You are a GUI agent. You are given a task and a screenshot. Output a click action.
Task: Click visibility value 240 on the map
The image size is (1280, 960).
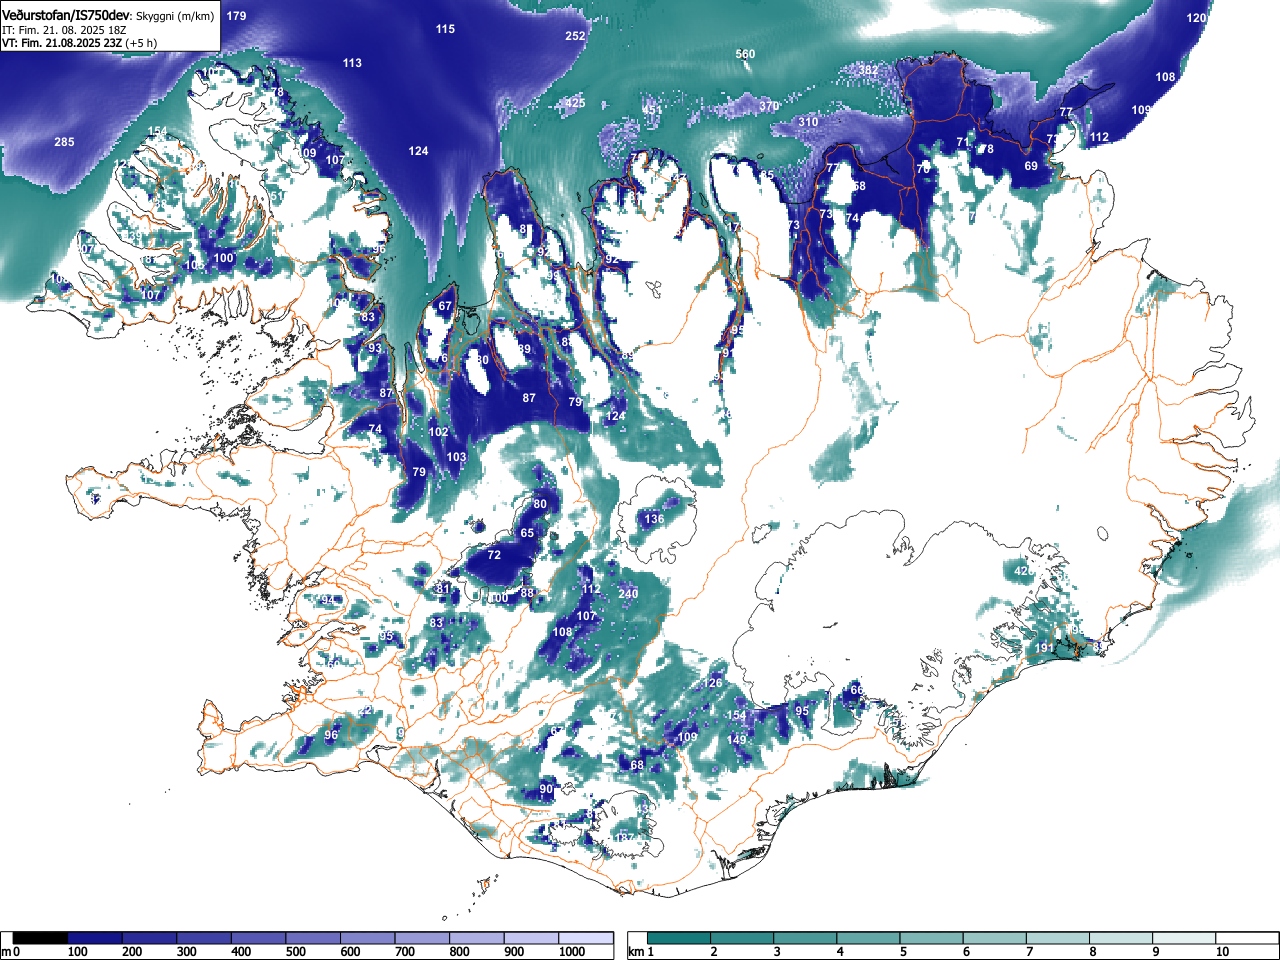pos(628,594)
